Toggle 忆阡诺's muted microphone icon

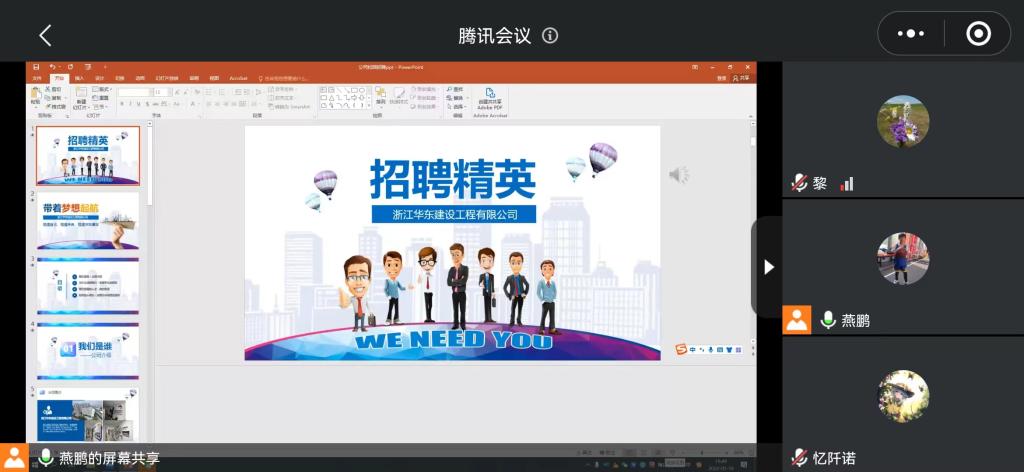[799, 458]
